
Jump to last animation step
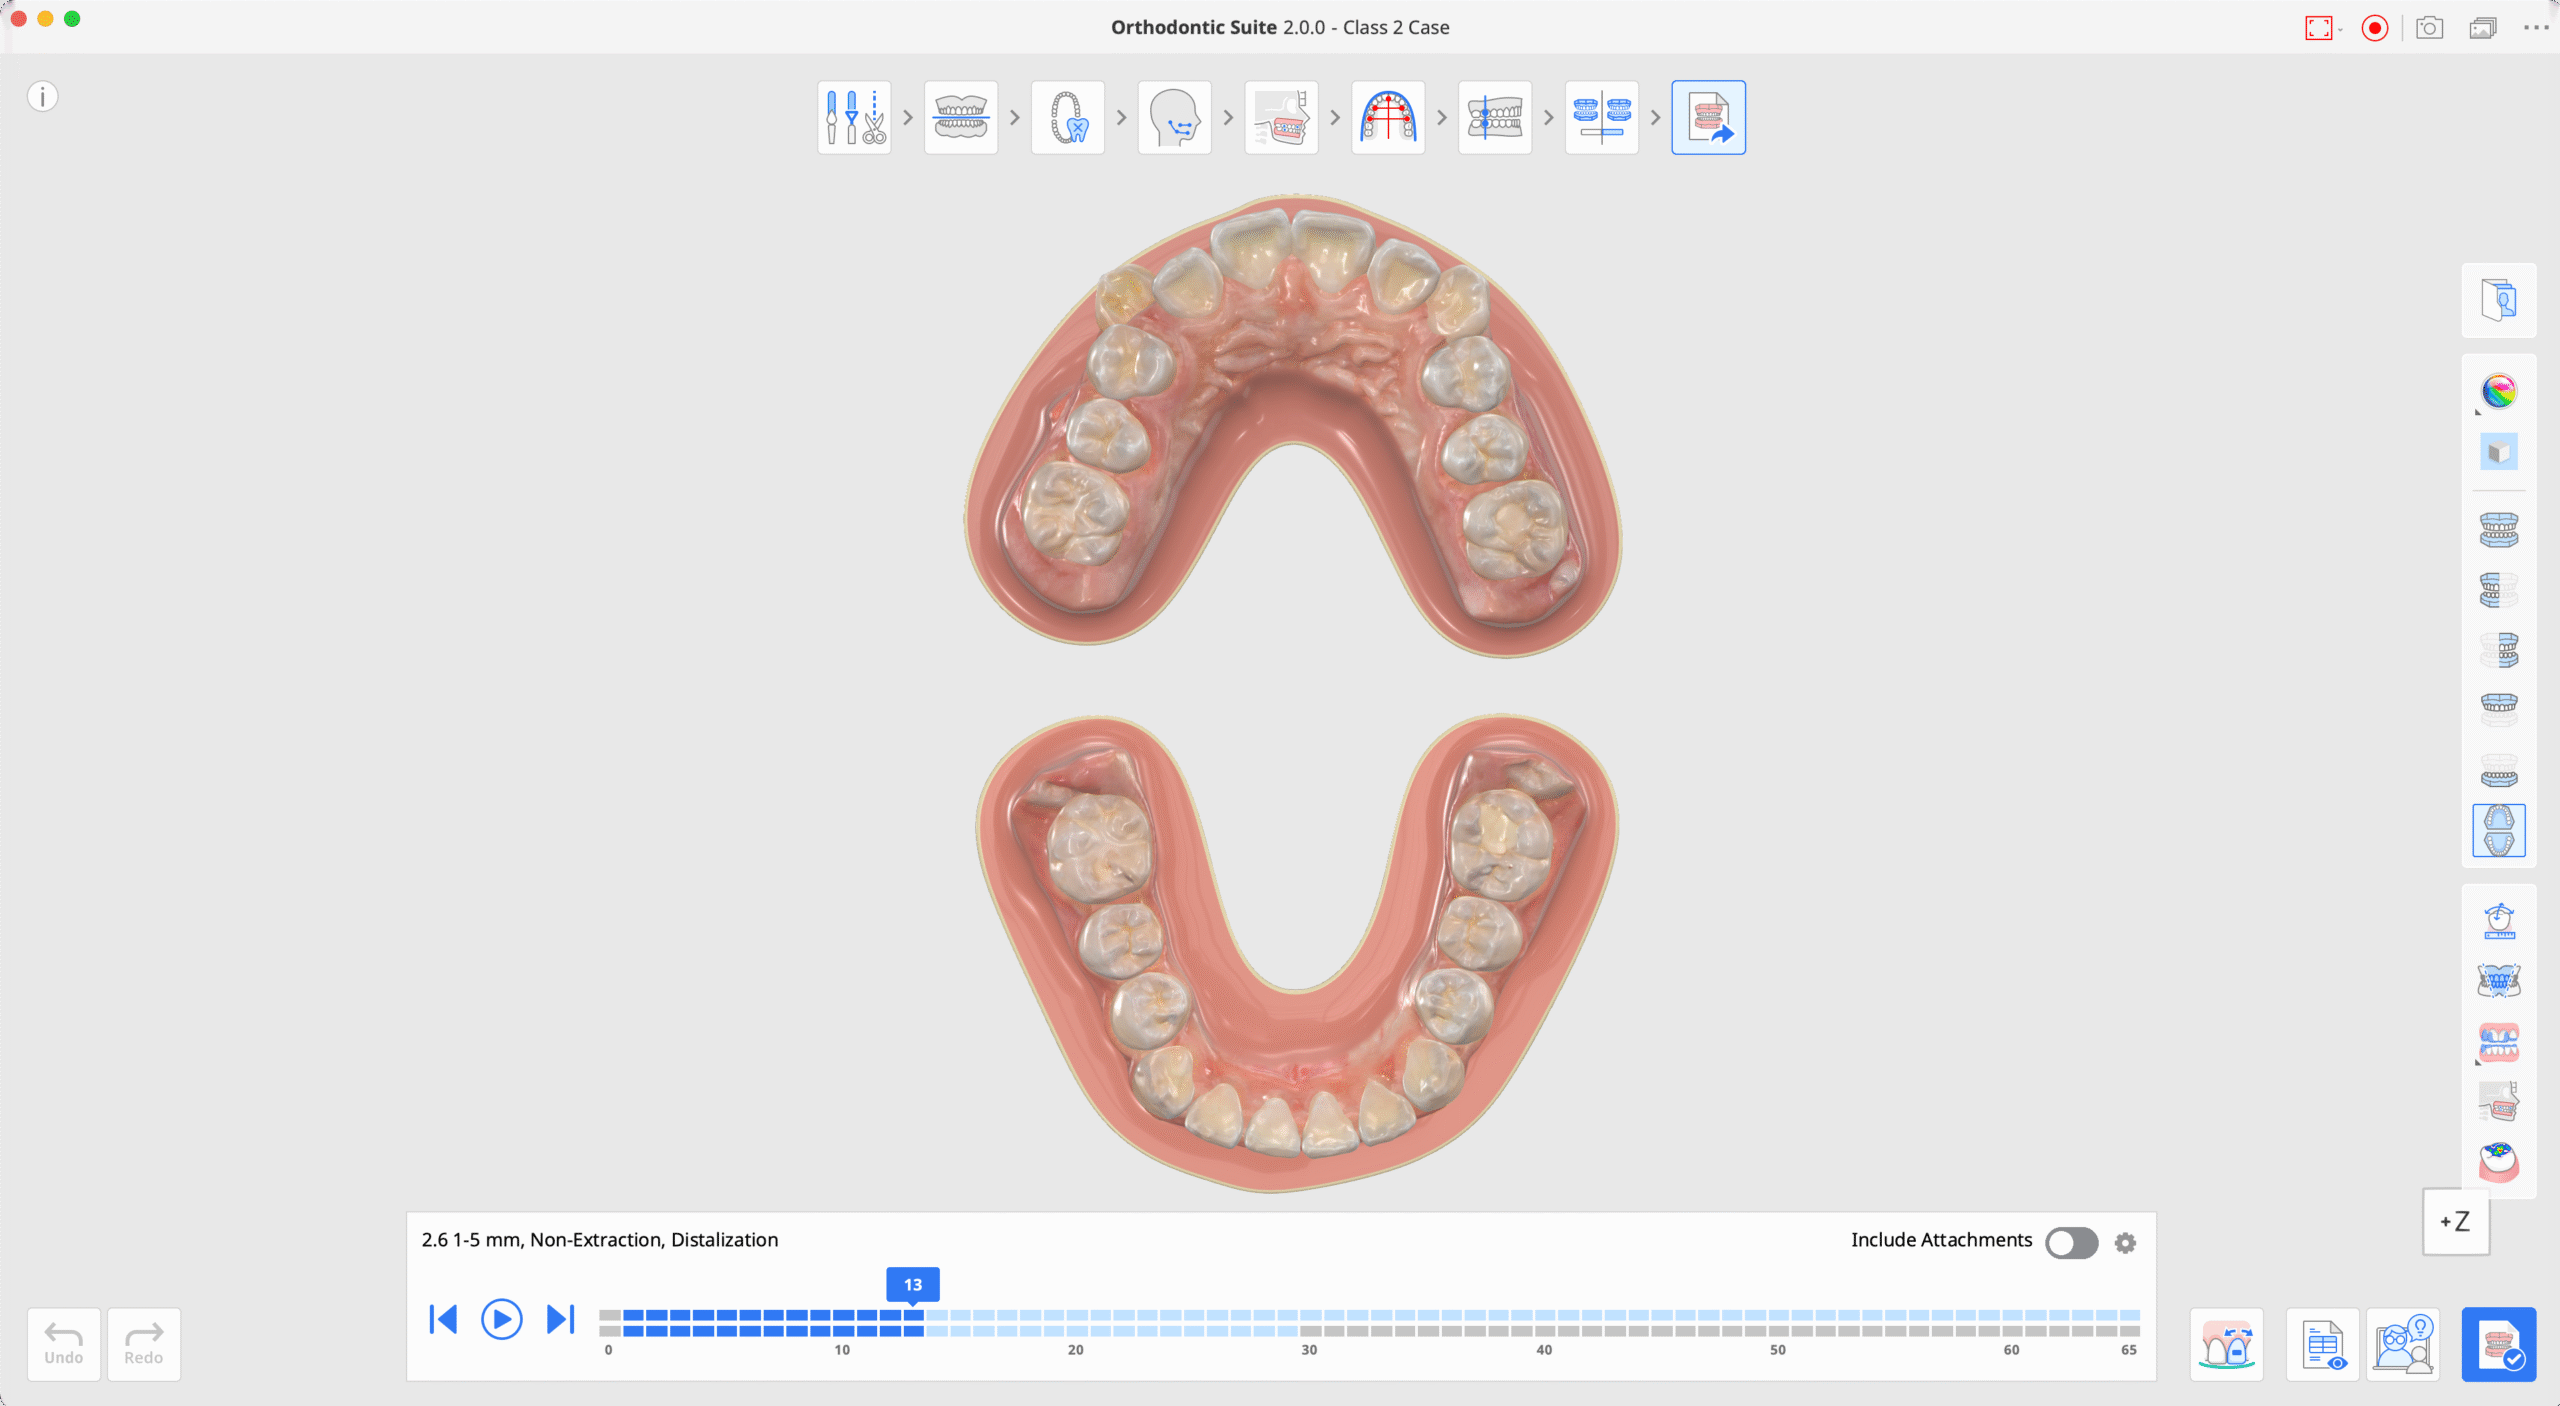click(561, 1319)
